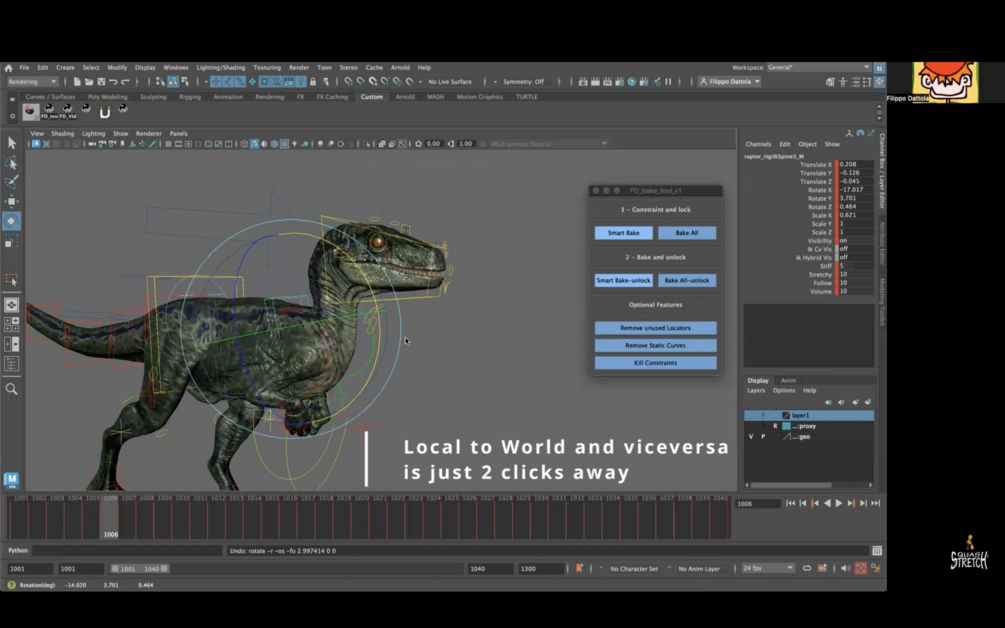Viewport: 1005px width, 628px height.
Task: Select the Move tool in toolbox
Action: click(12, 201)
